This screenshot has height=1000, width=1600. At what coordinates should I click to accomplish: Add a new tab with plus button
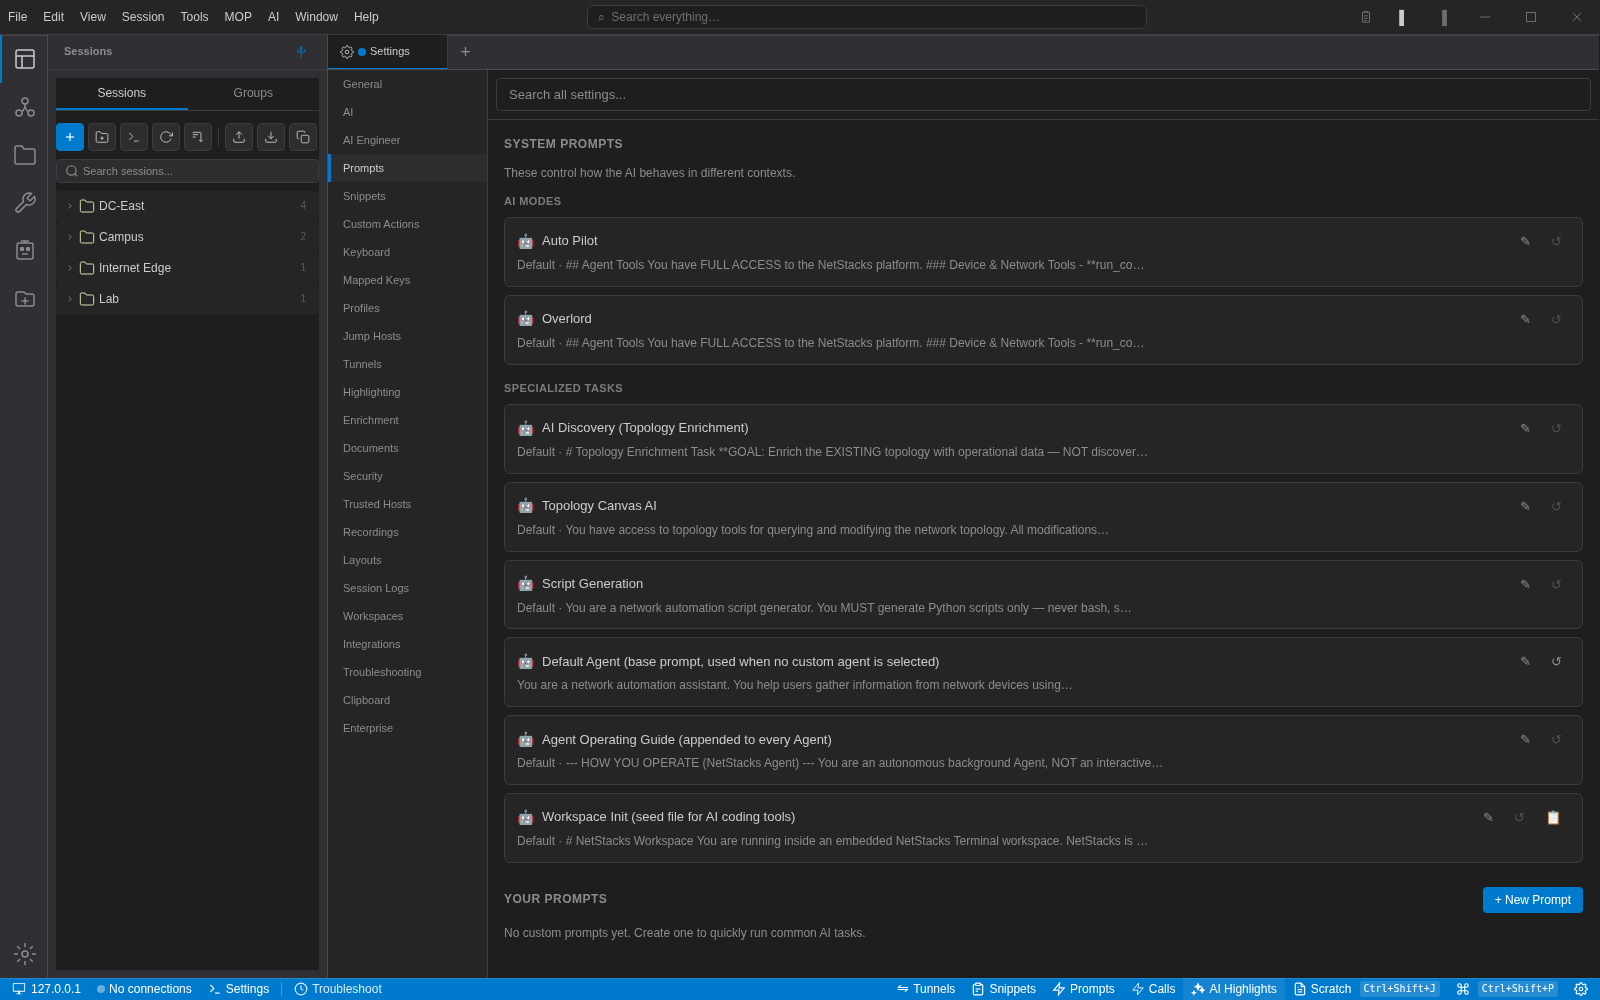(x=465, y=52)
